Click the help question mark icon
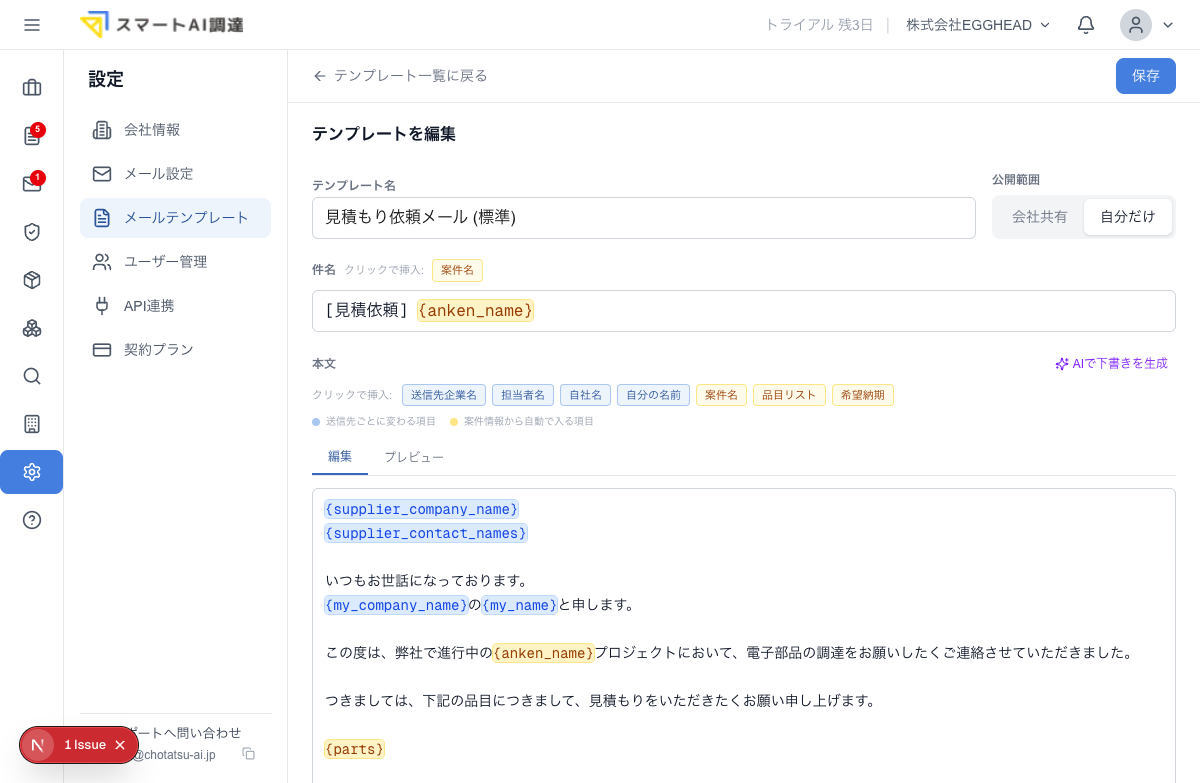The width and height of the screenshot is (1200, 783). tap(32, 520)
